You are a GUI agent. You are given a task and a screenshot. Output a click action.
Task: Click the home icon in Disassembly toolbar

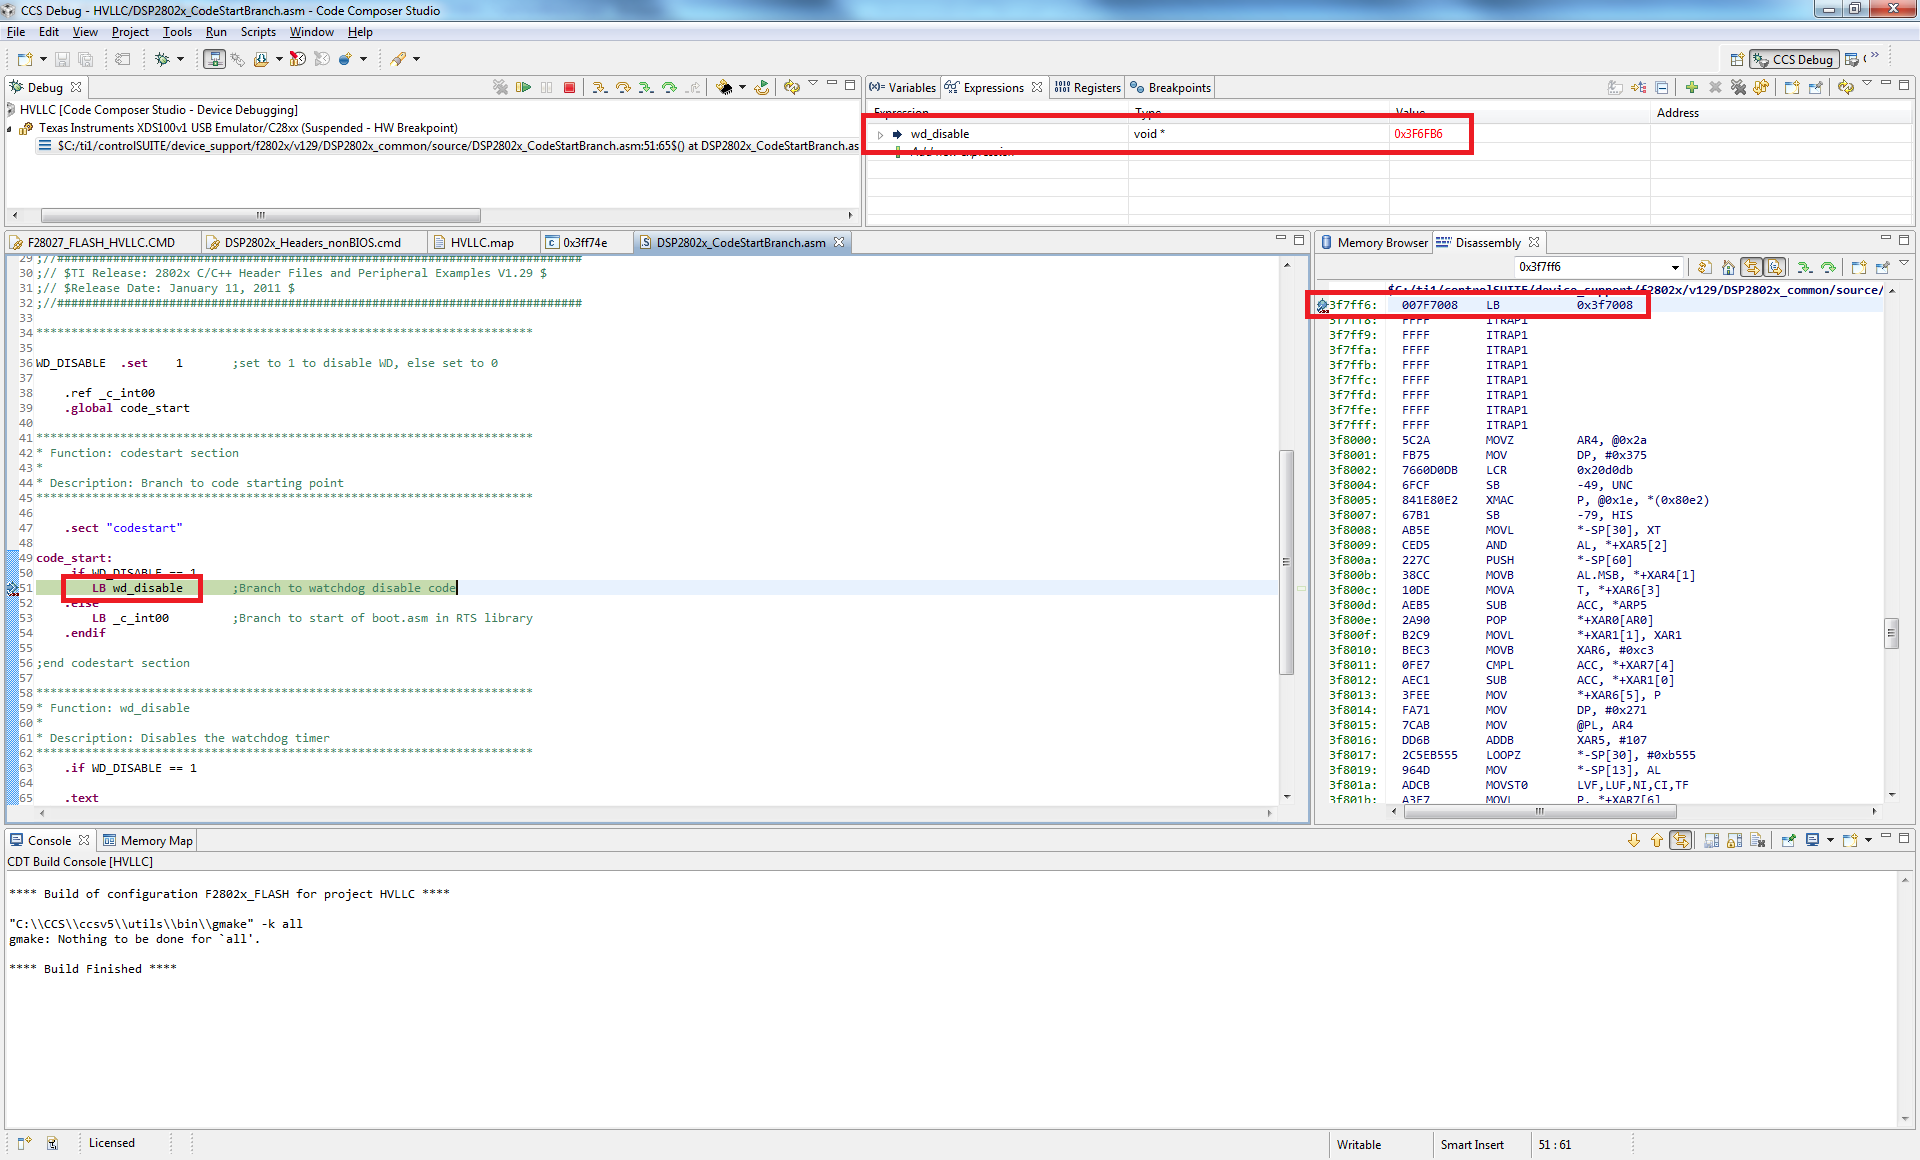pos(1728,267)
